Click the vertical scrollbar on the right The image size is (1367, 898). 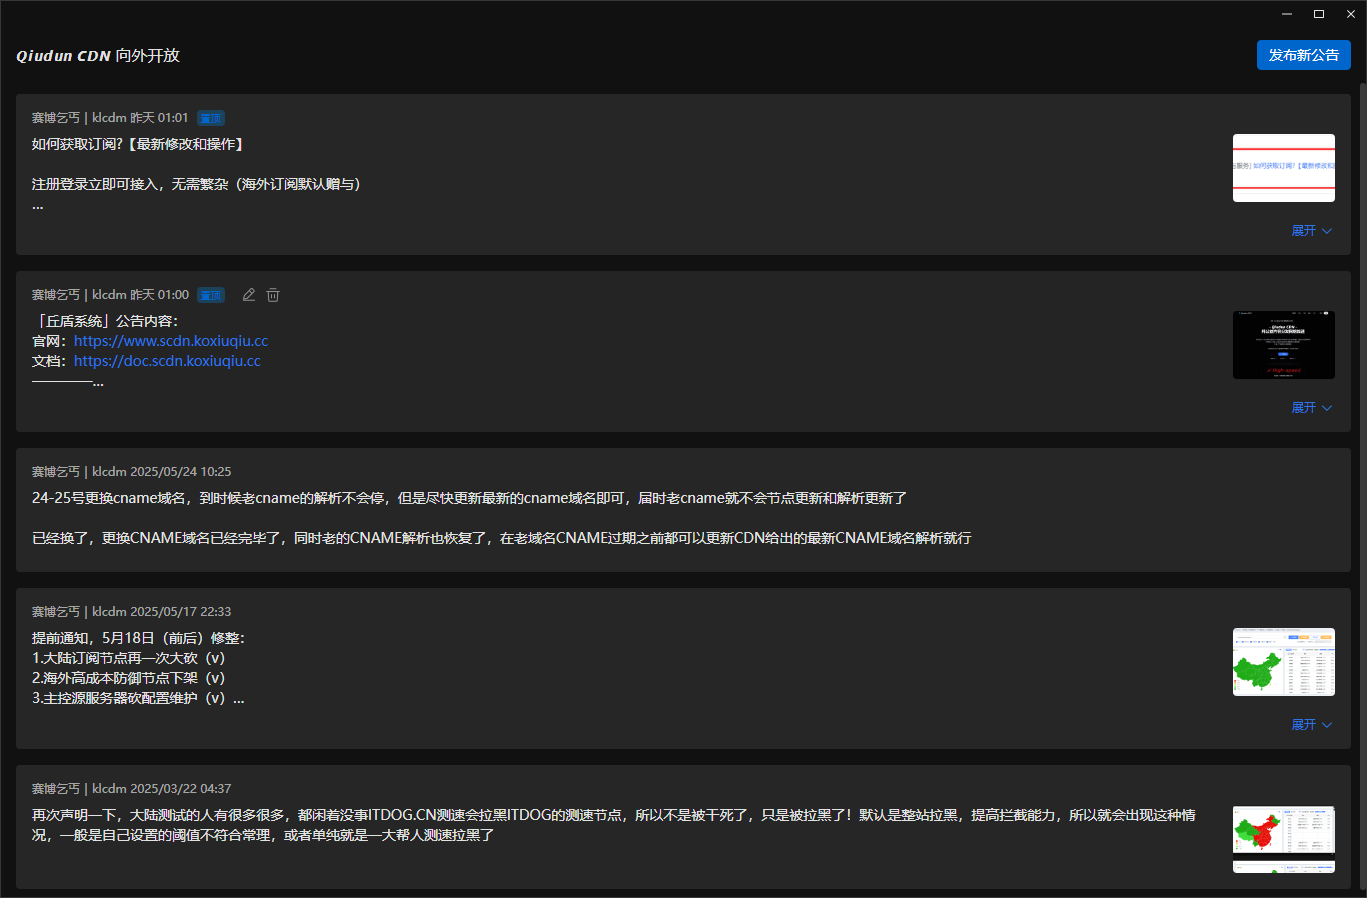(x=1360, y=400)
